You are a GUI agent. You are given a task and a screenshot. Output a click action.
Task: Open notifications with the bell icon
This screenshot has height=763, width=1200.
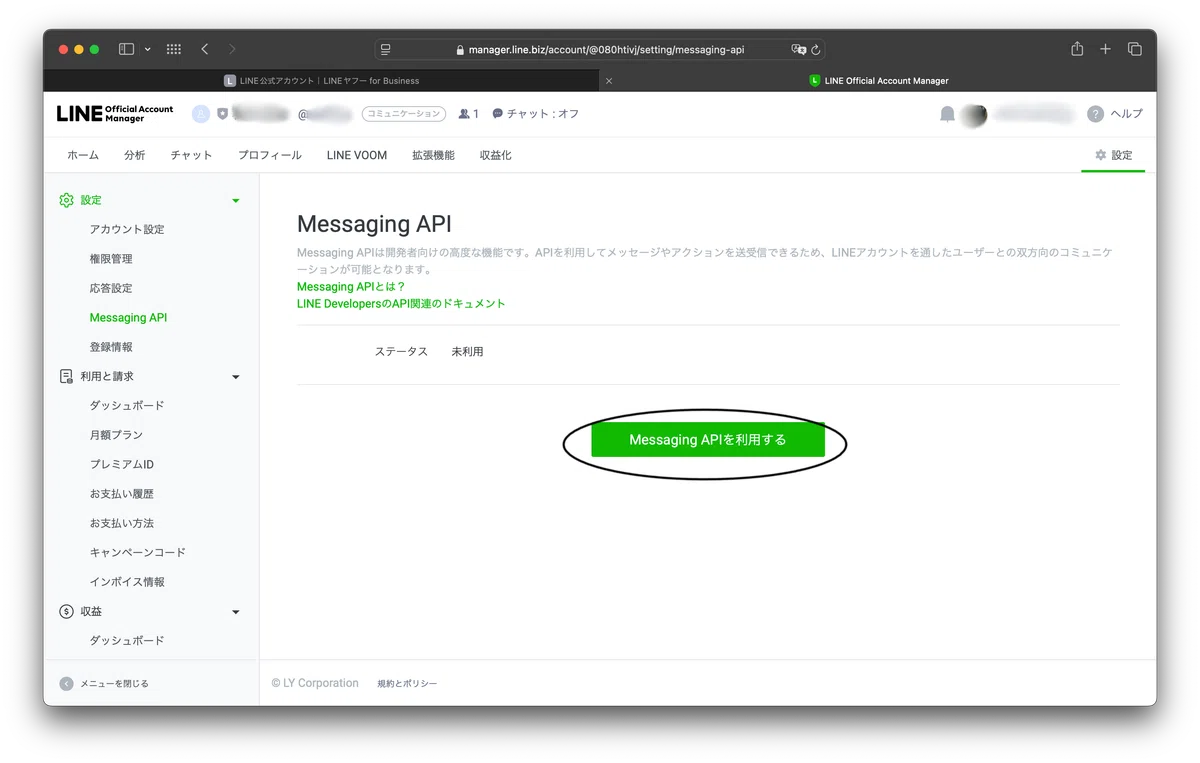pos(947,114)
